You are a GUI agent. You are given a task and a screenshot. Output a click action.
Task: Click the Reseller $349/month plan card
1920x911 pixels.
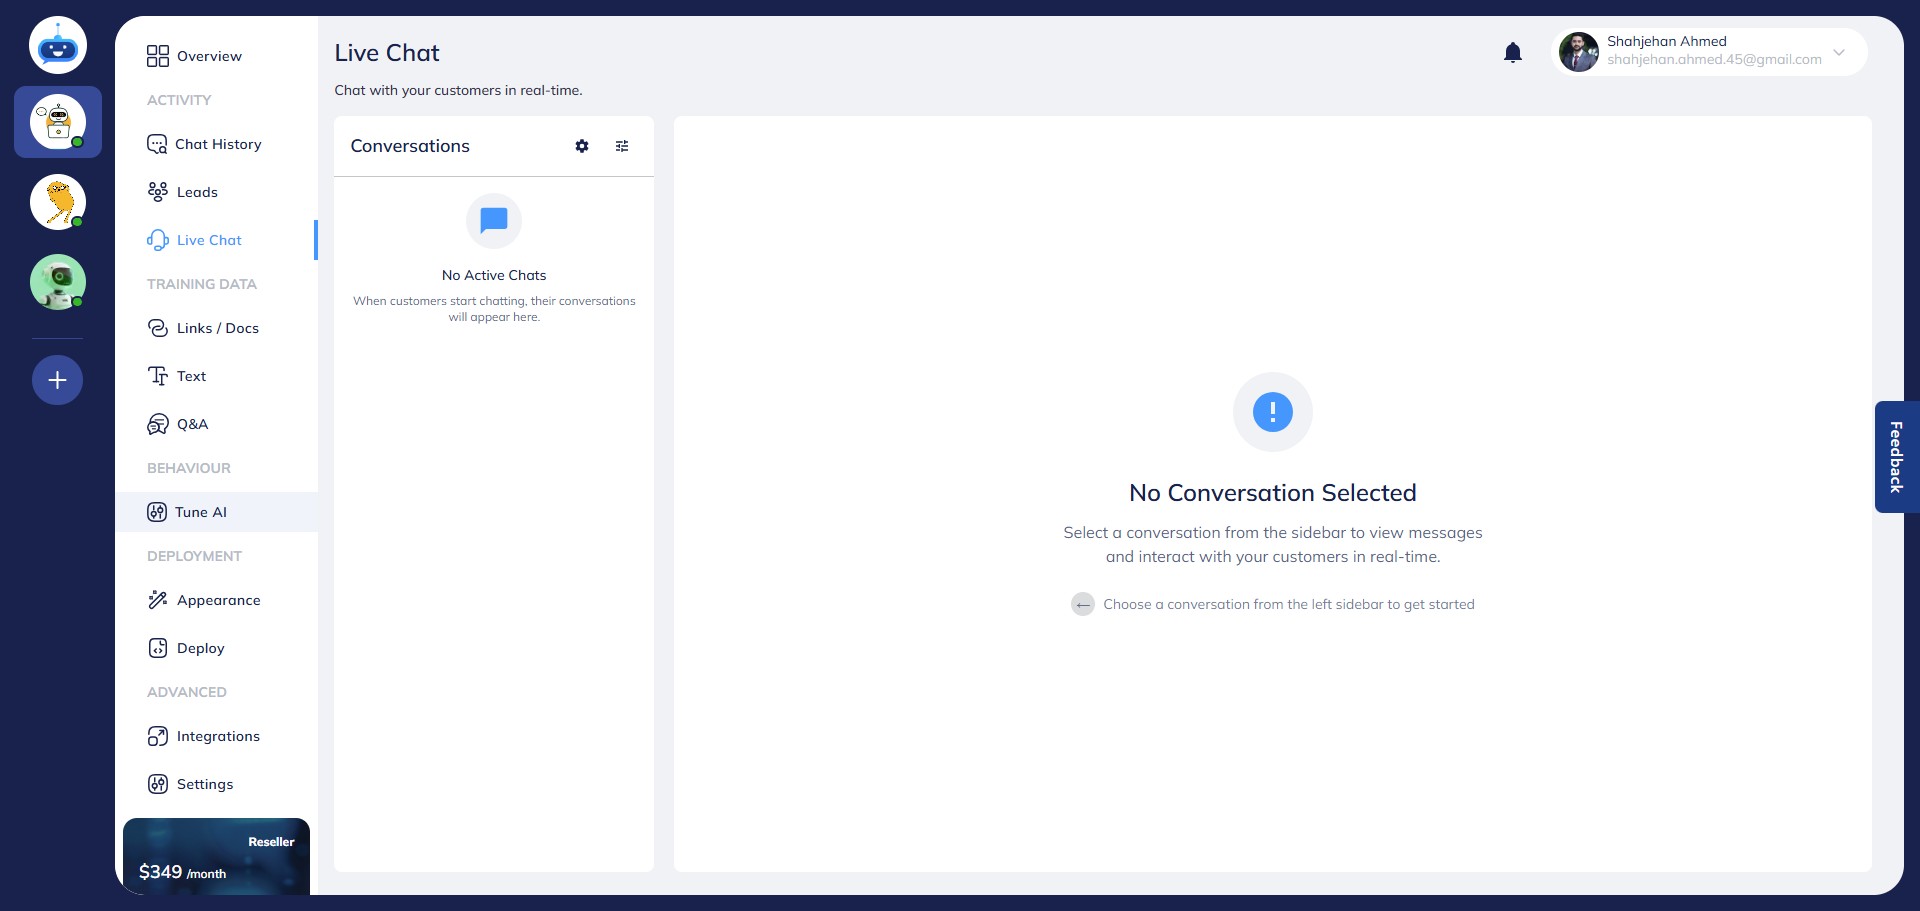(216, 858)
